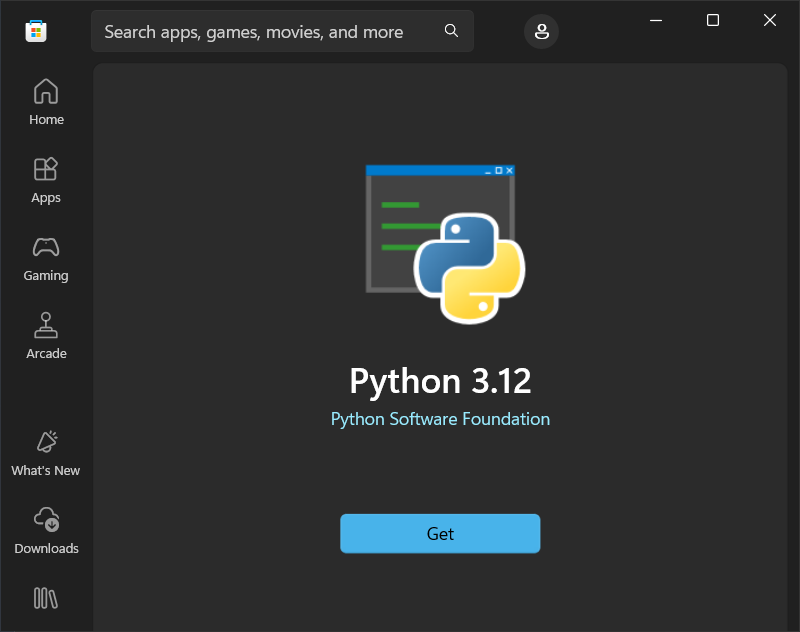This screenshot has width=800, height=632.
Task: Open the user account profile icon
Action: 541,31
